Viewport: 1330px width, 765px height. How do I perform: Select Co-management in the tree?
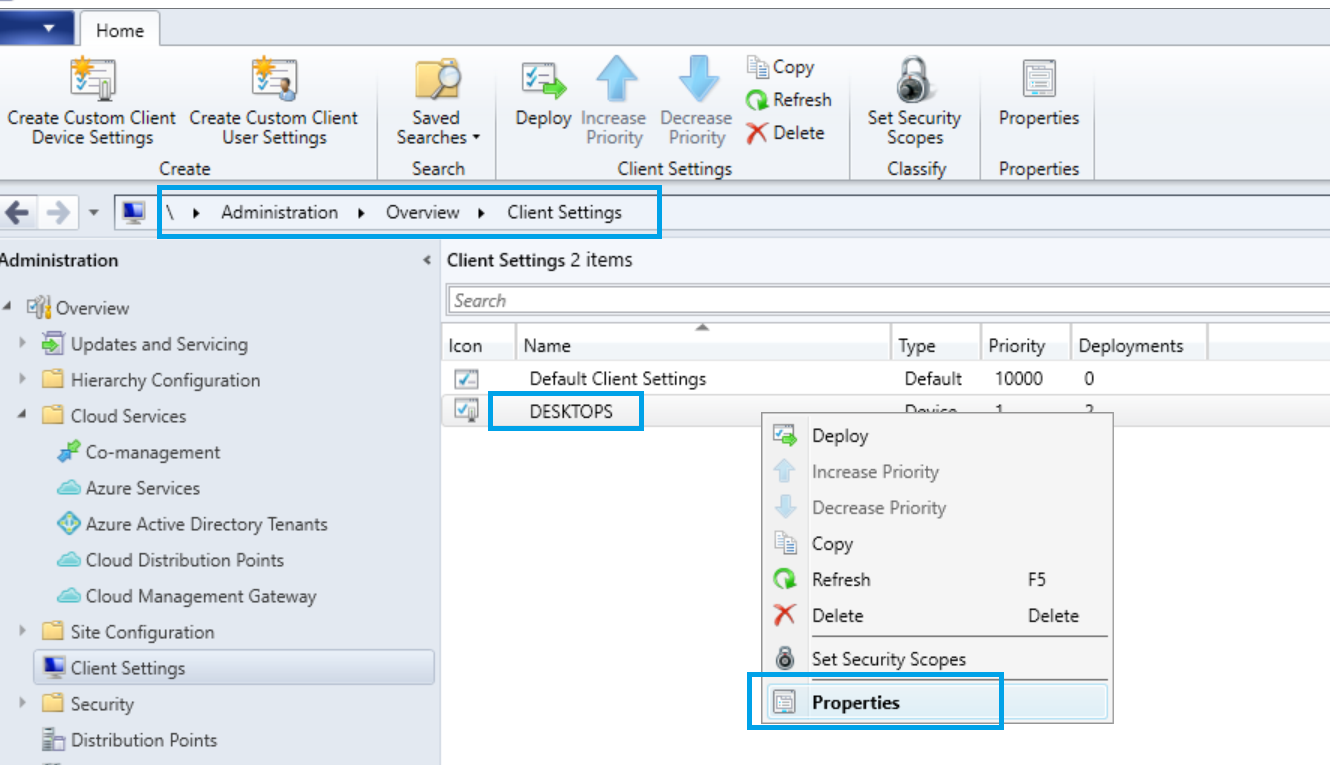152,452
